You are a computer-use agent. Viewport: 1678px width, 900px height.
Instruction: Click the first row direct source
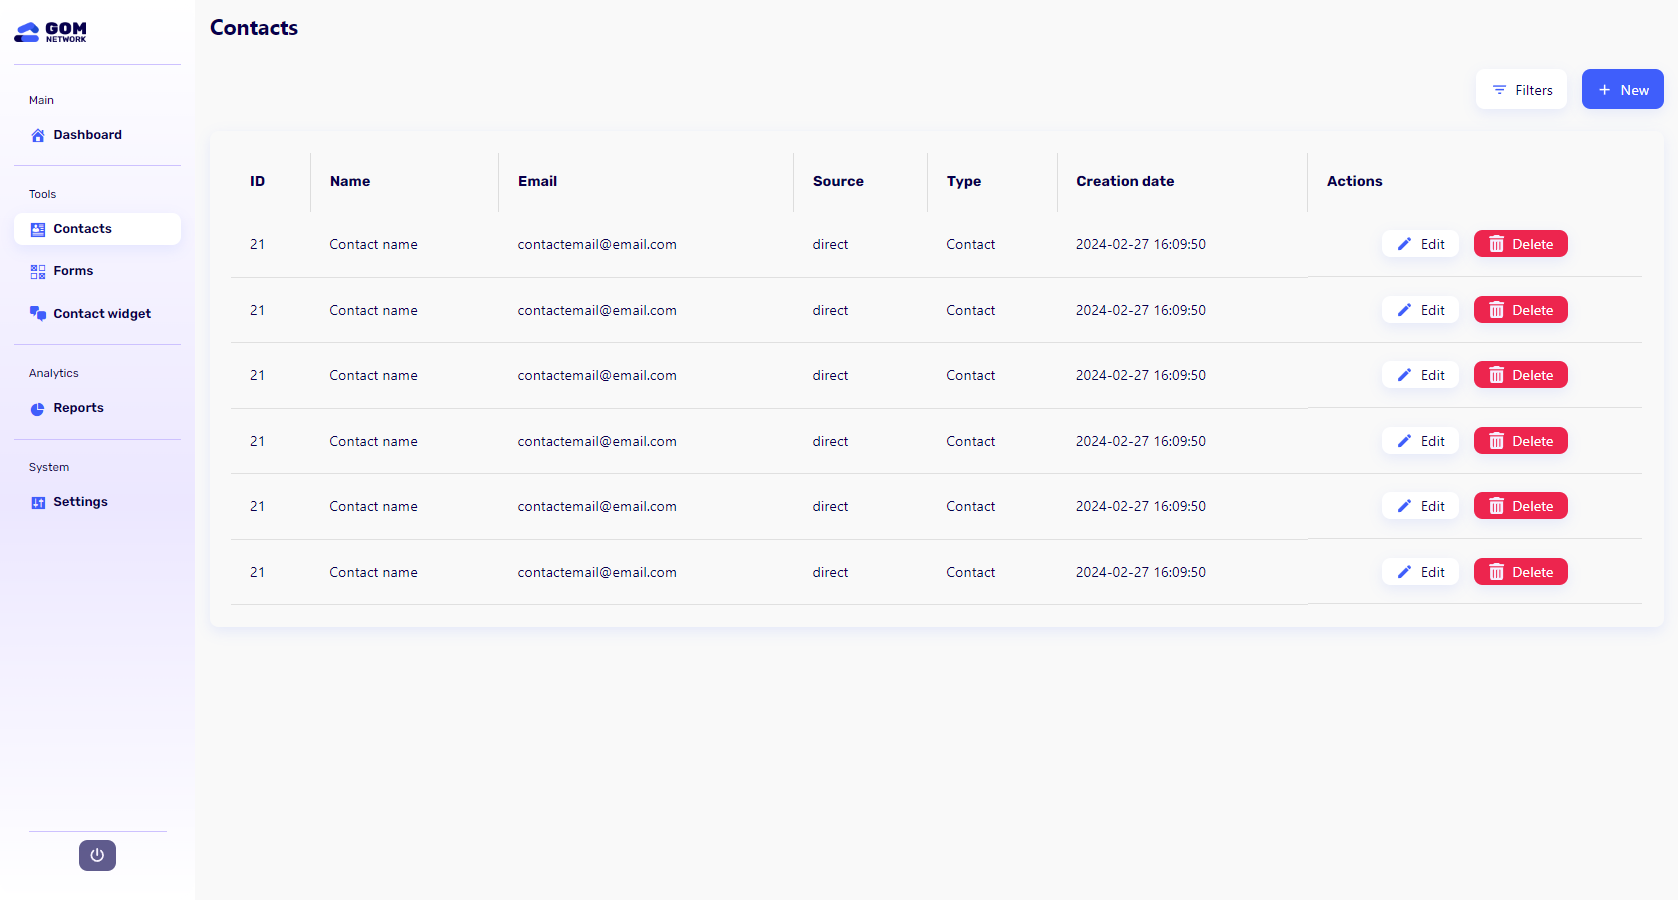click(x=830, y=244)
